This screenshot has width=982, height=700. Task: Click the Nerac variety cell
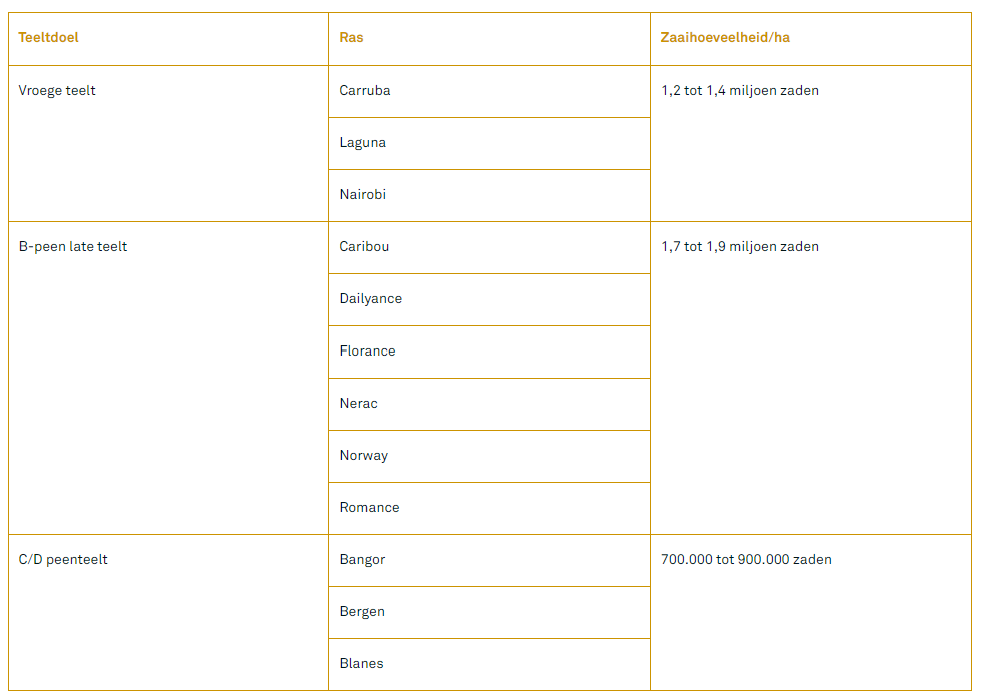click(x=359, y=404)
